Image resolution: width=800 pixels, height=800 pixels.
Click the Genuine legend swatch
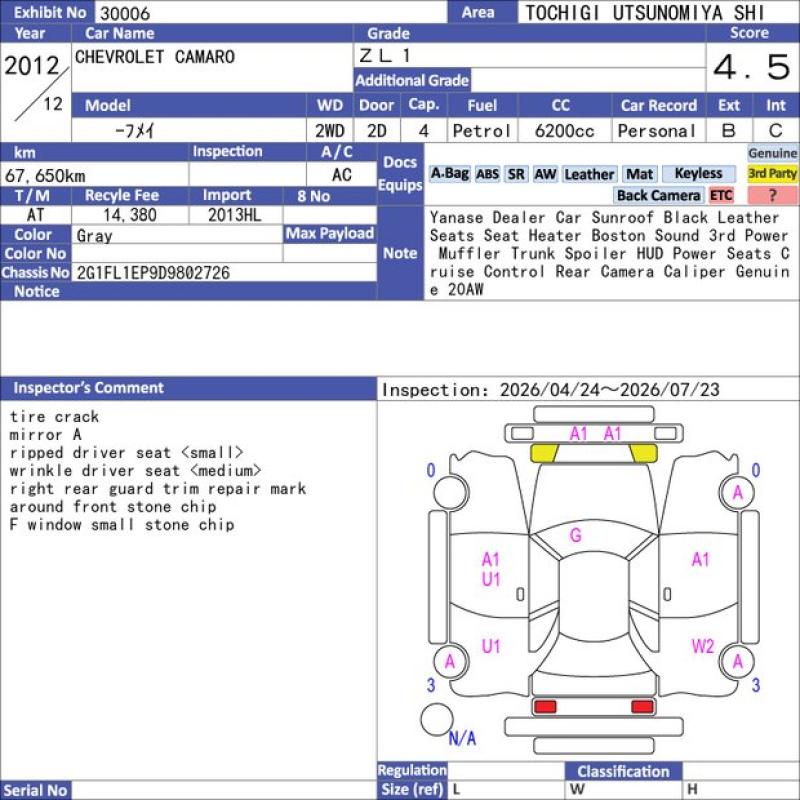click(772, 153)
